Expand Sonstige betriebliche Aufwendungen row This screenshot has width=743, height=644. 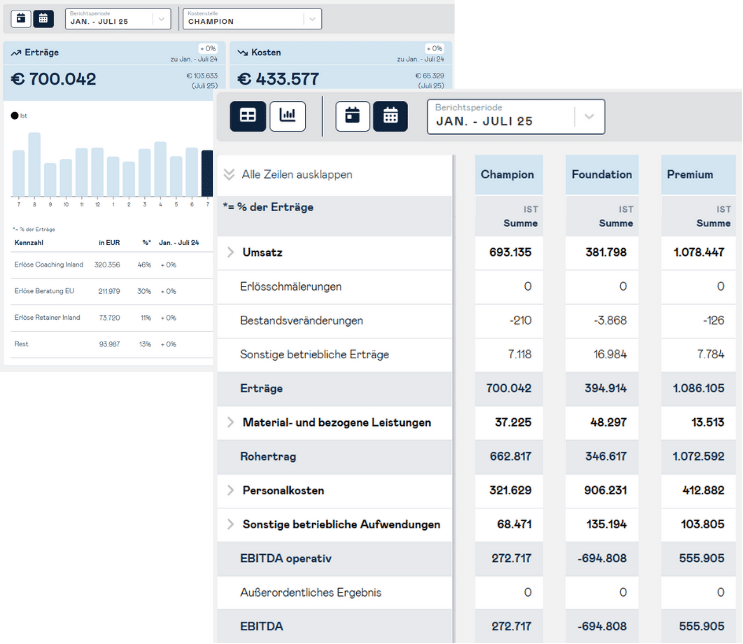coord(230,524)
